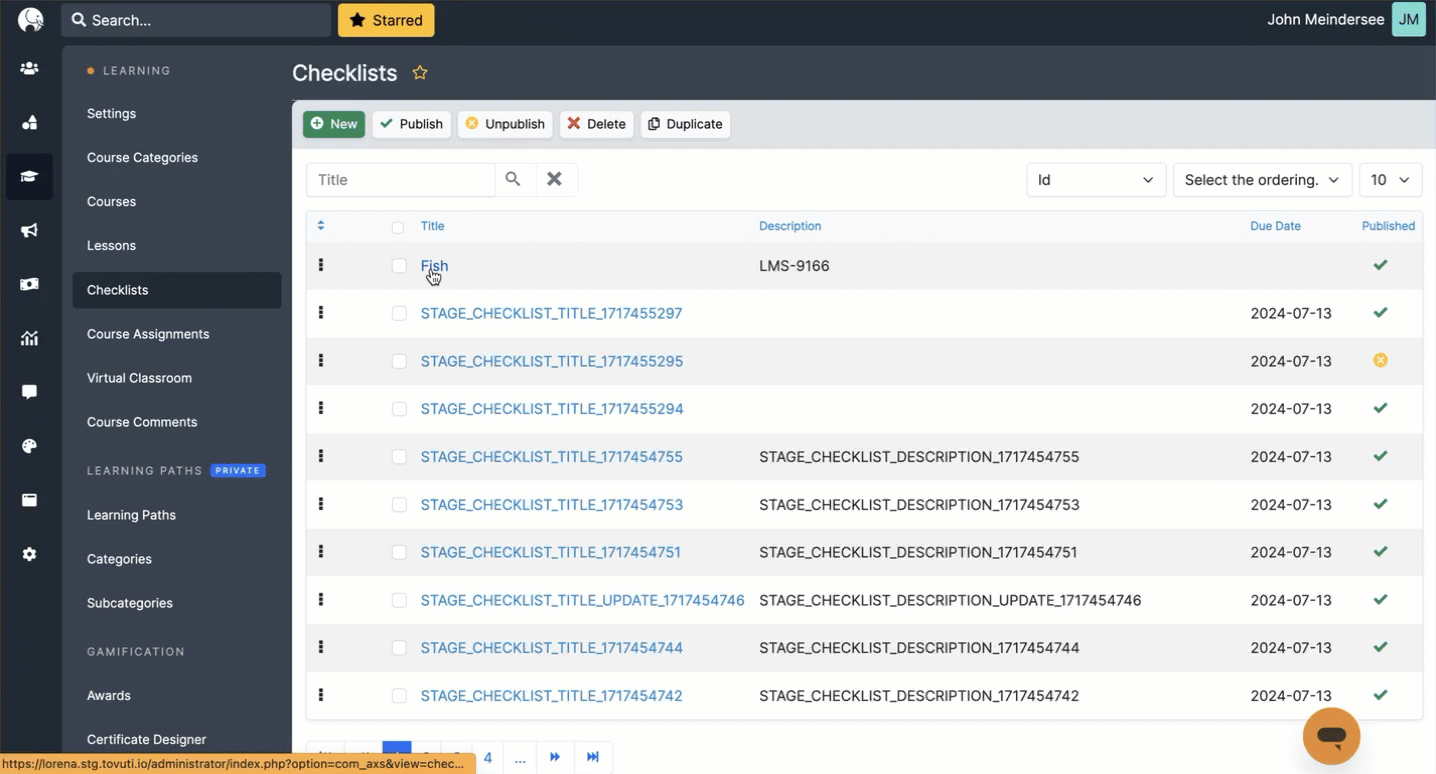1436x774 pixels.
Task: Open Learning Paths in sidebar
Action: 131,515
